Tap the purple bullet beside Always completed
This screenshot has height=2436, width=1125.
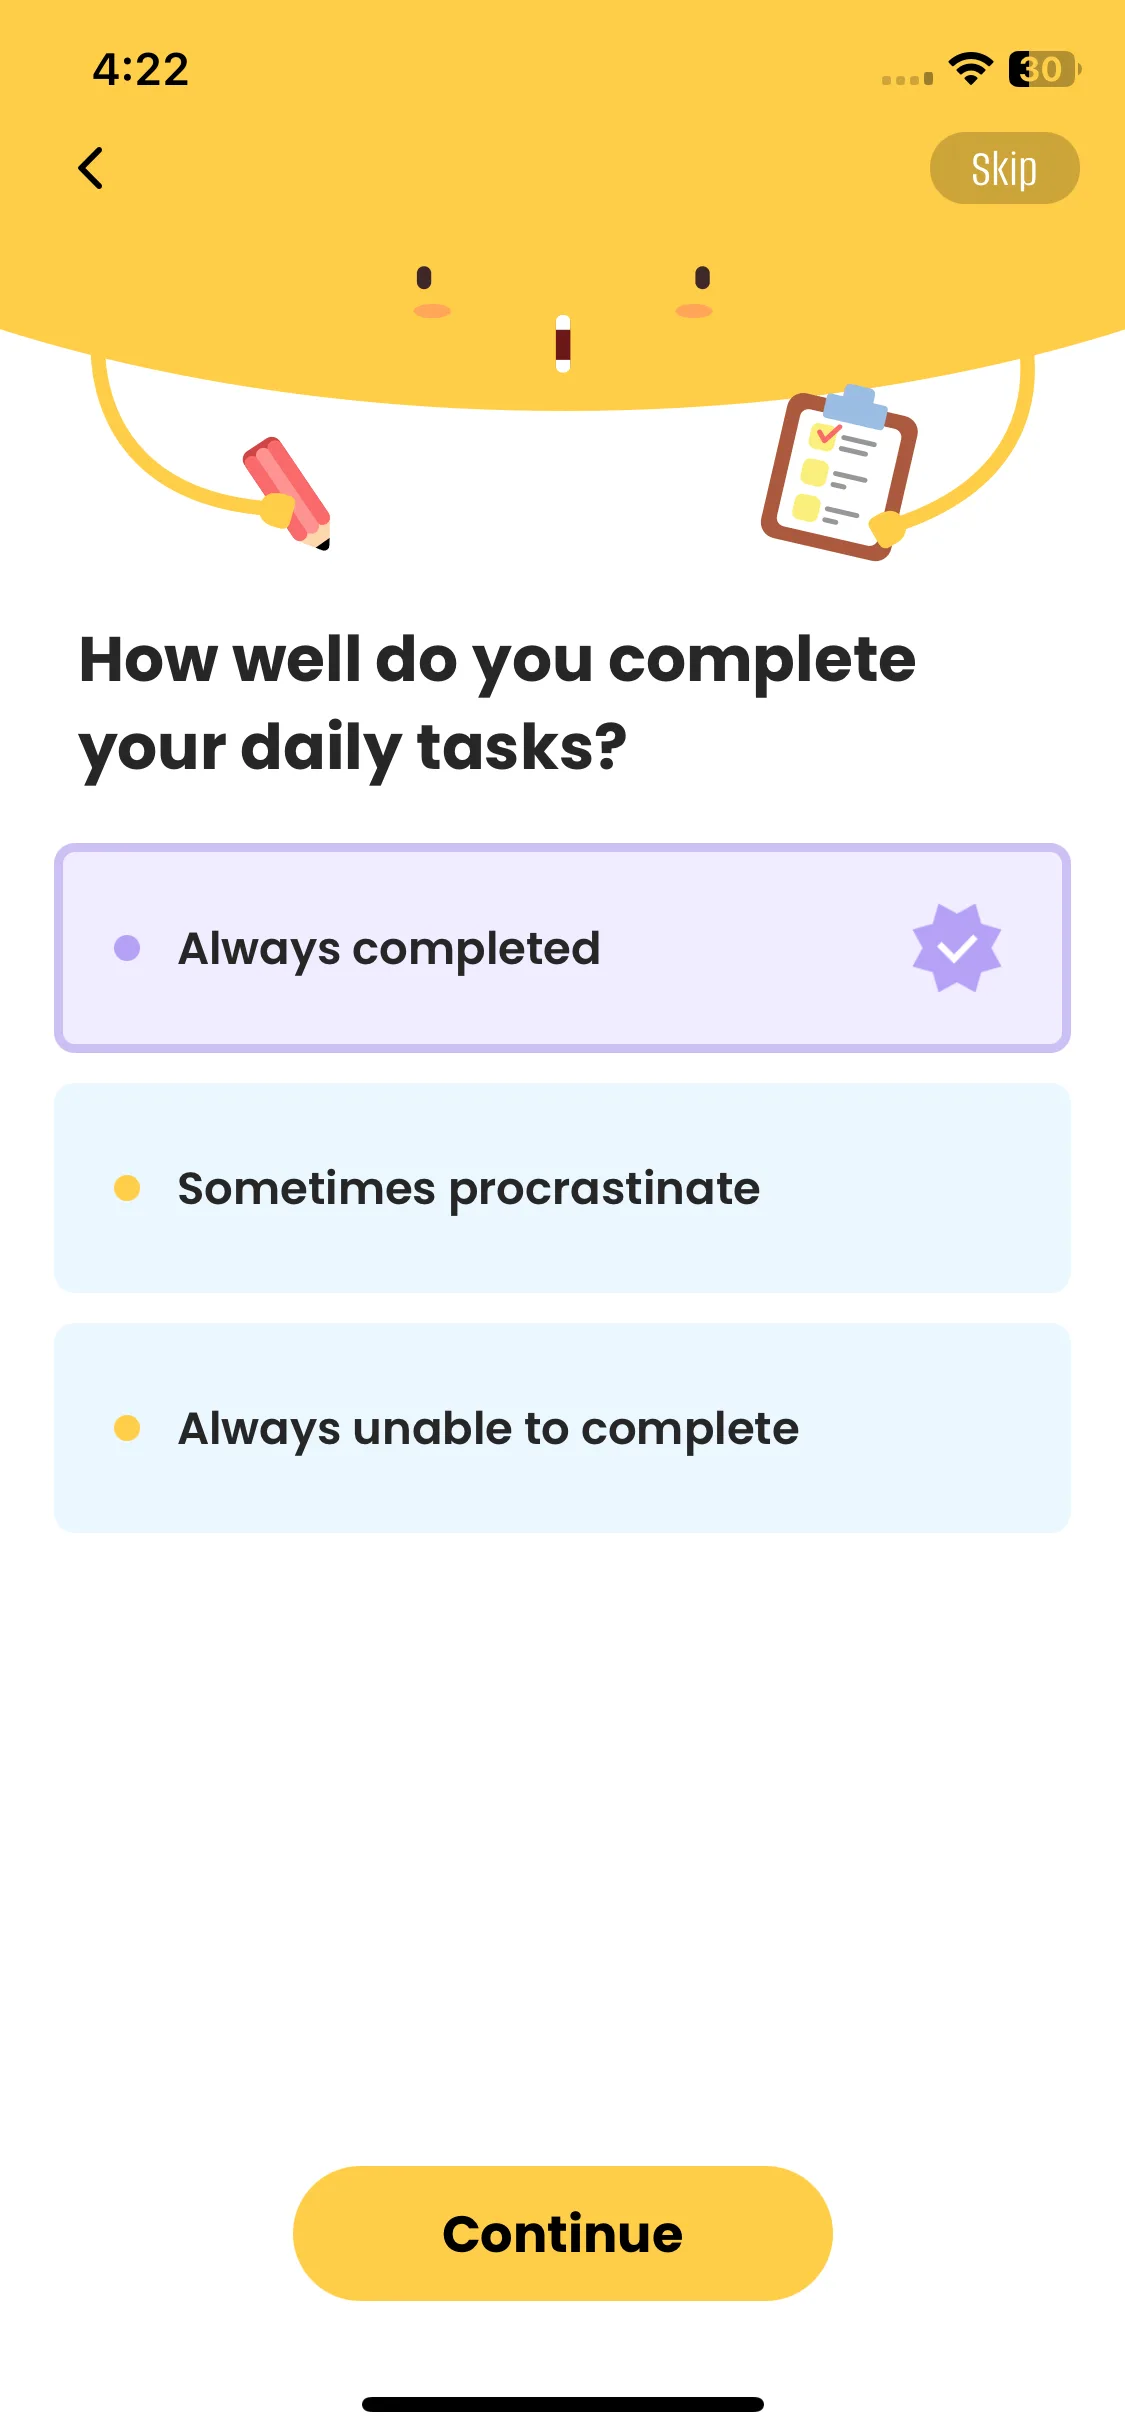[127, 948]
